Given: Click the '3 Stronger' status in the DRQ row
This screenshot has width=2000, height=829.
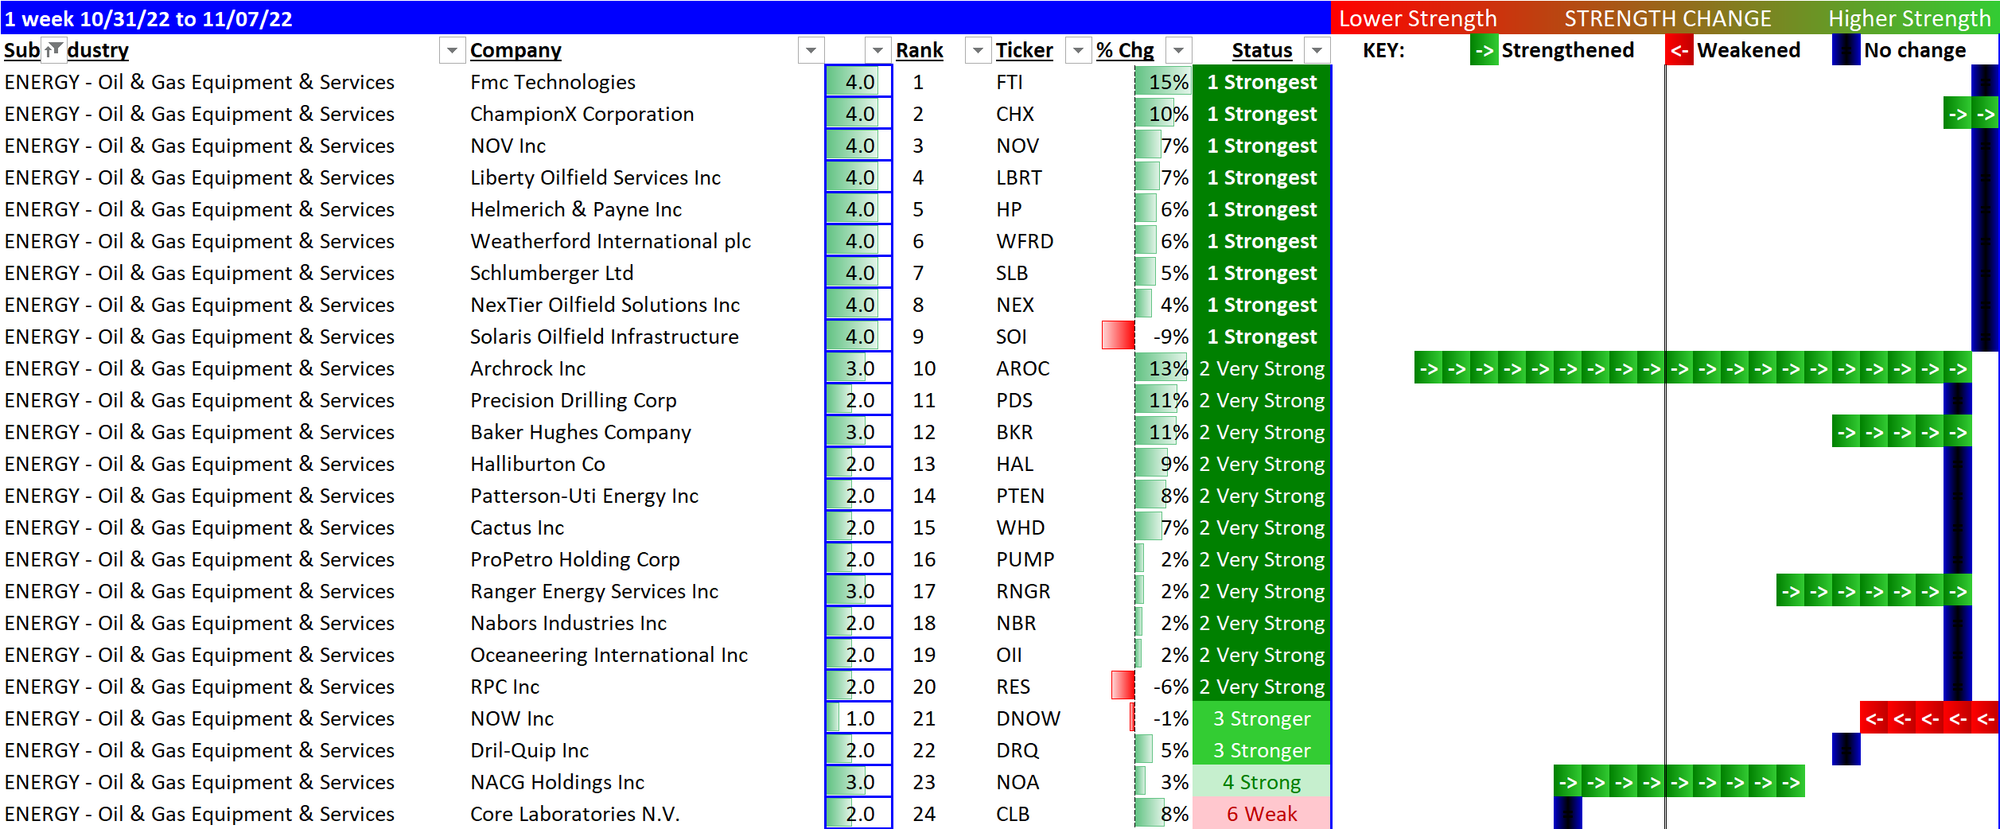Looking at the screenshot, I should [x=1262, y=750].
